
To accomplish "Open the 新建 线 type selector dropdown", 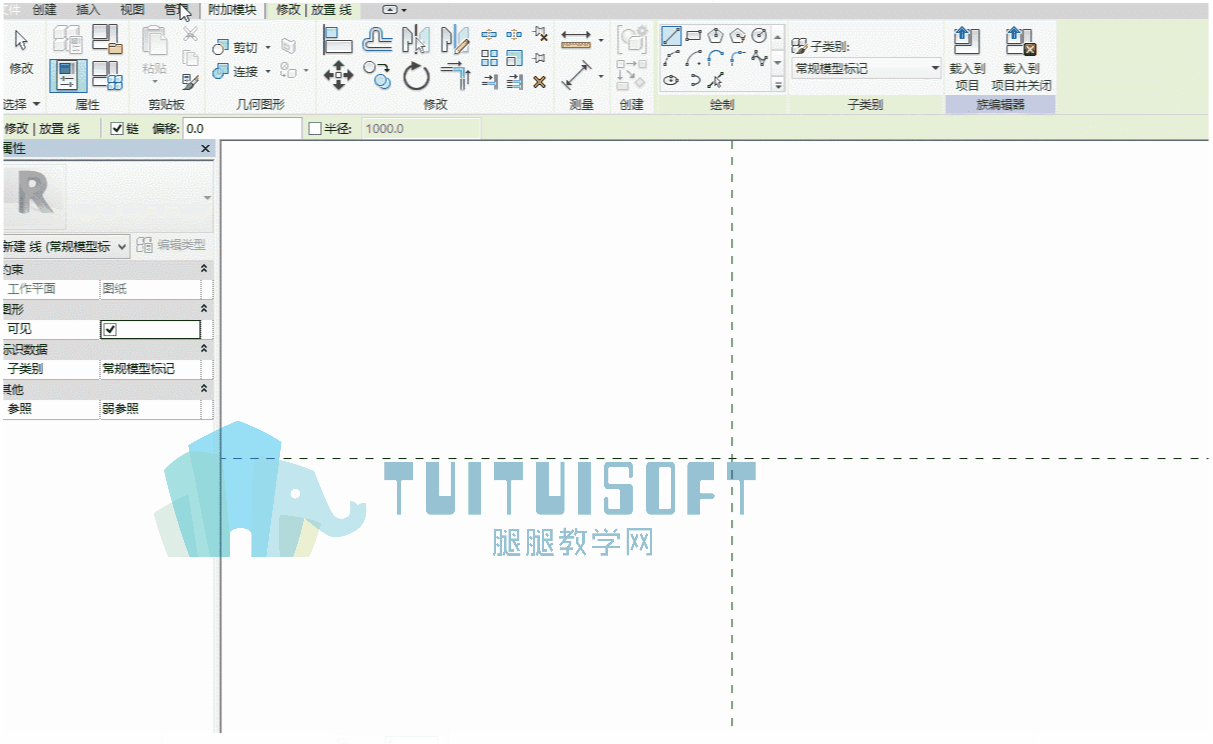I will click(x=65, y=246).
